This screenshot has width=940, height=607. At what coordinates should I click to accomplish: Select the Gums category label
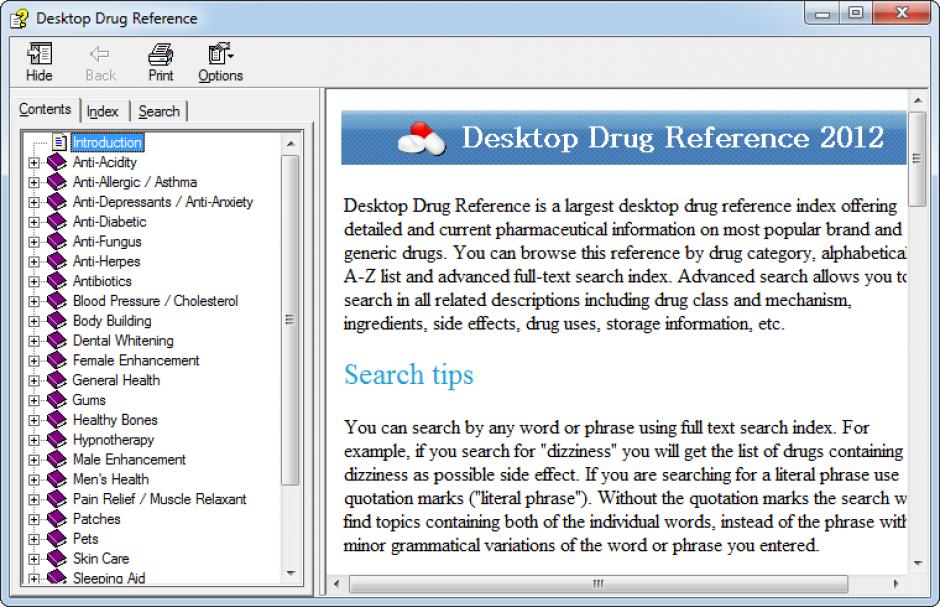[x=89, y=400]
